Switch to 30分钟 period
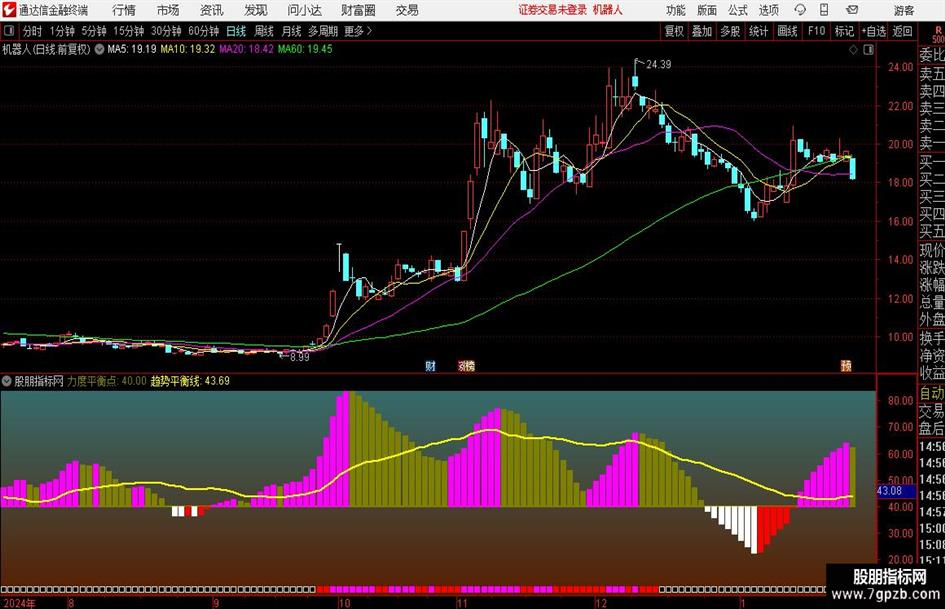 pyautogui.click(x=166, y=31)
